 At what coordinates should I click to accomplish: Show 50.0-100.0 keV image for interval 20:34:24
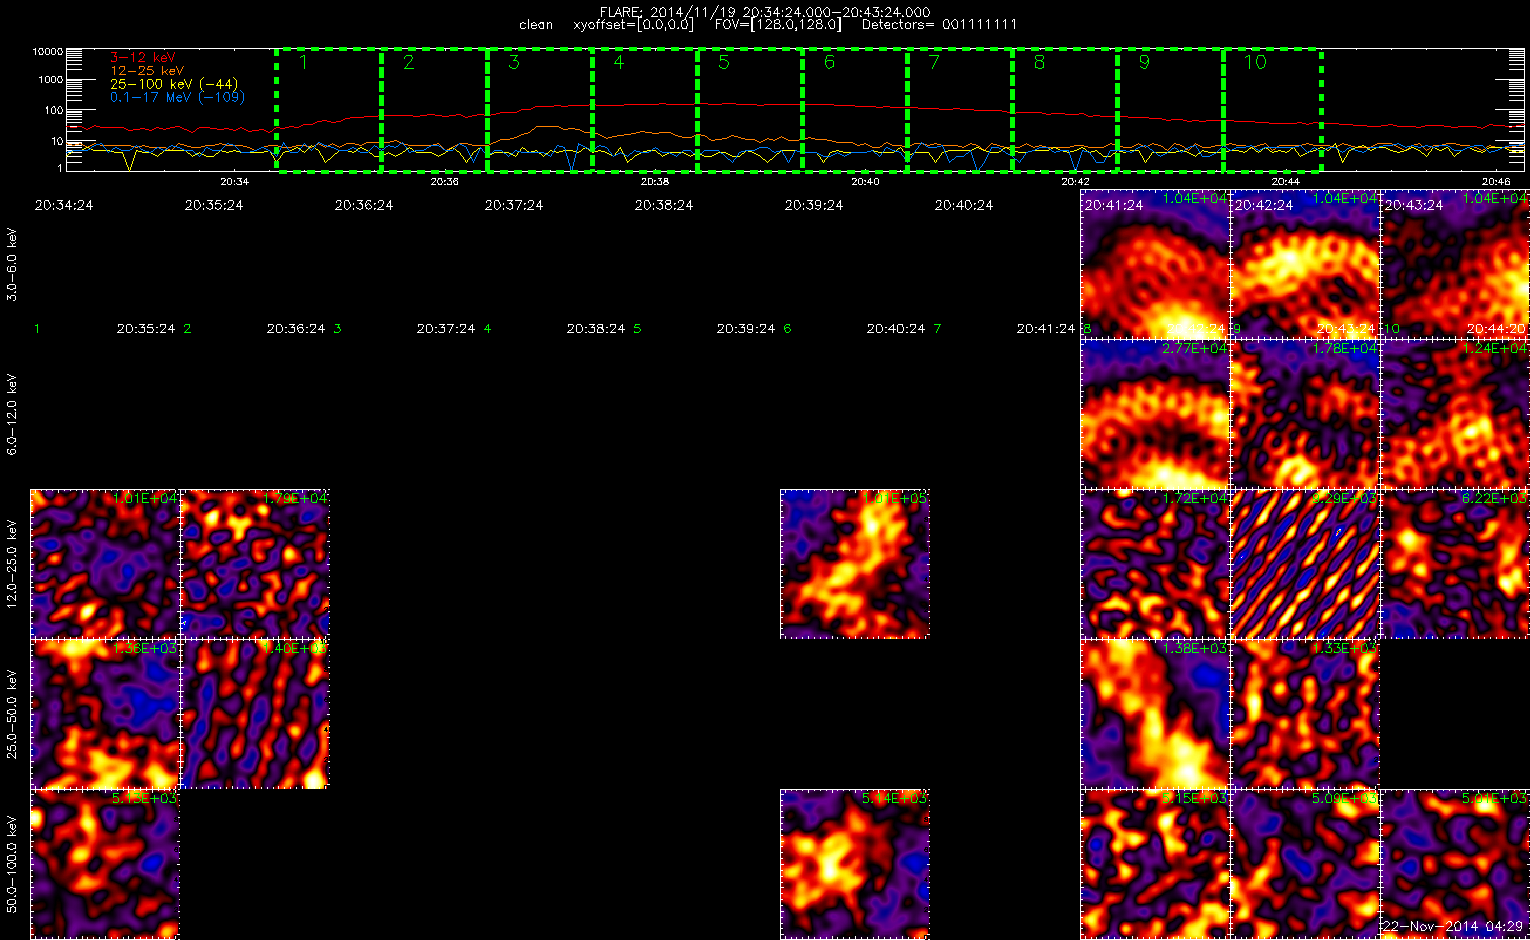point(105,864)
